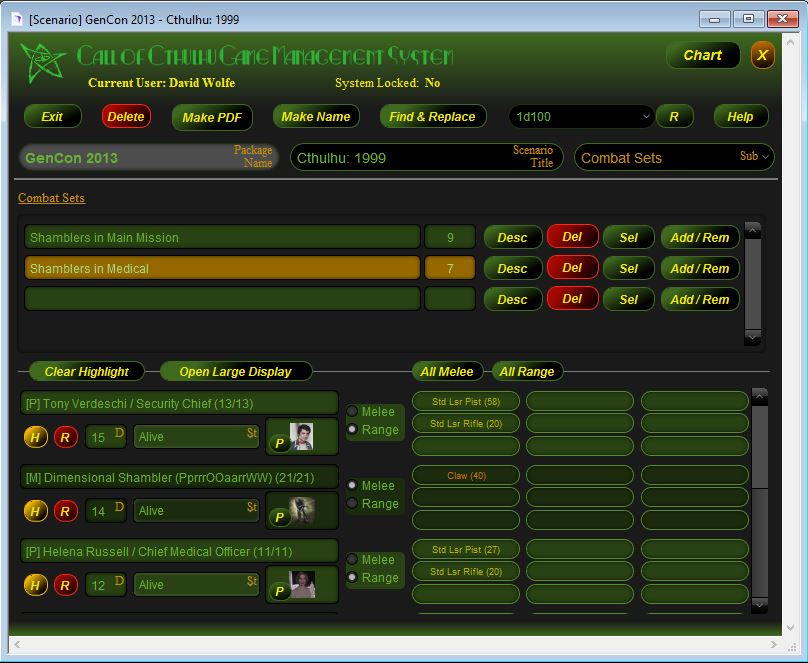Click the Make PDF button

pos(212,117)
